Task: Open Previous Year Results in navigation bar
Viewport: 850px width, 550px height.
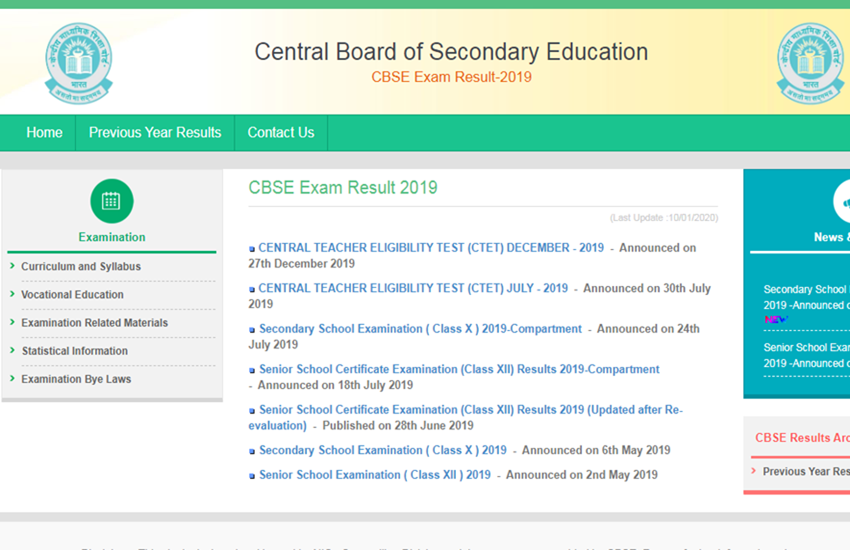Action: coord(155,133)
